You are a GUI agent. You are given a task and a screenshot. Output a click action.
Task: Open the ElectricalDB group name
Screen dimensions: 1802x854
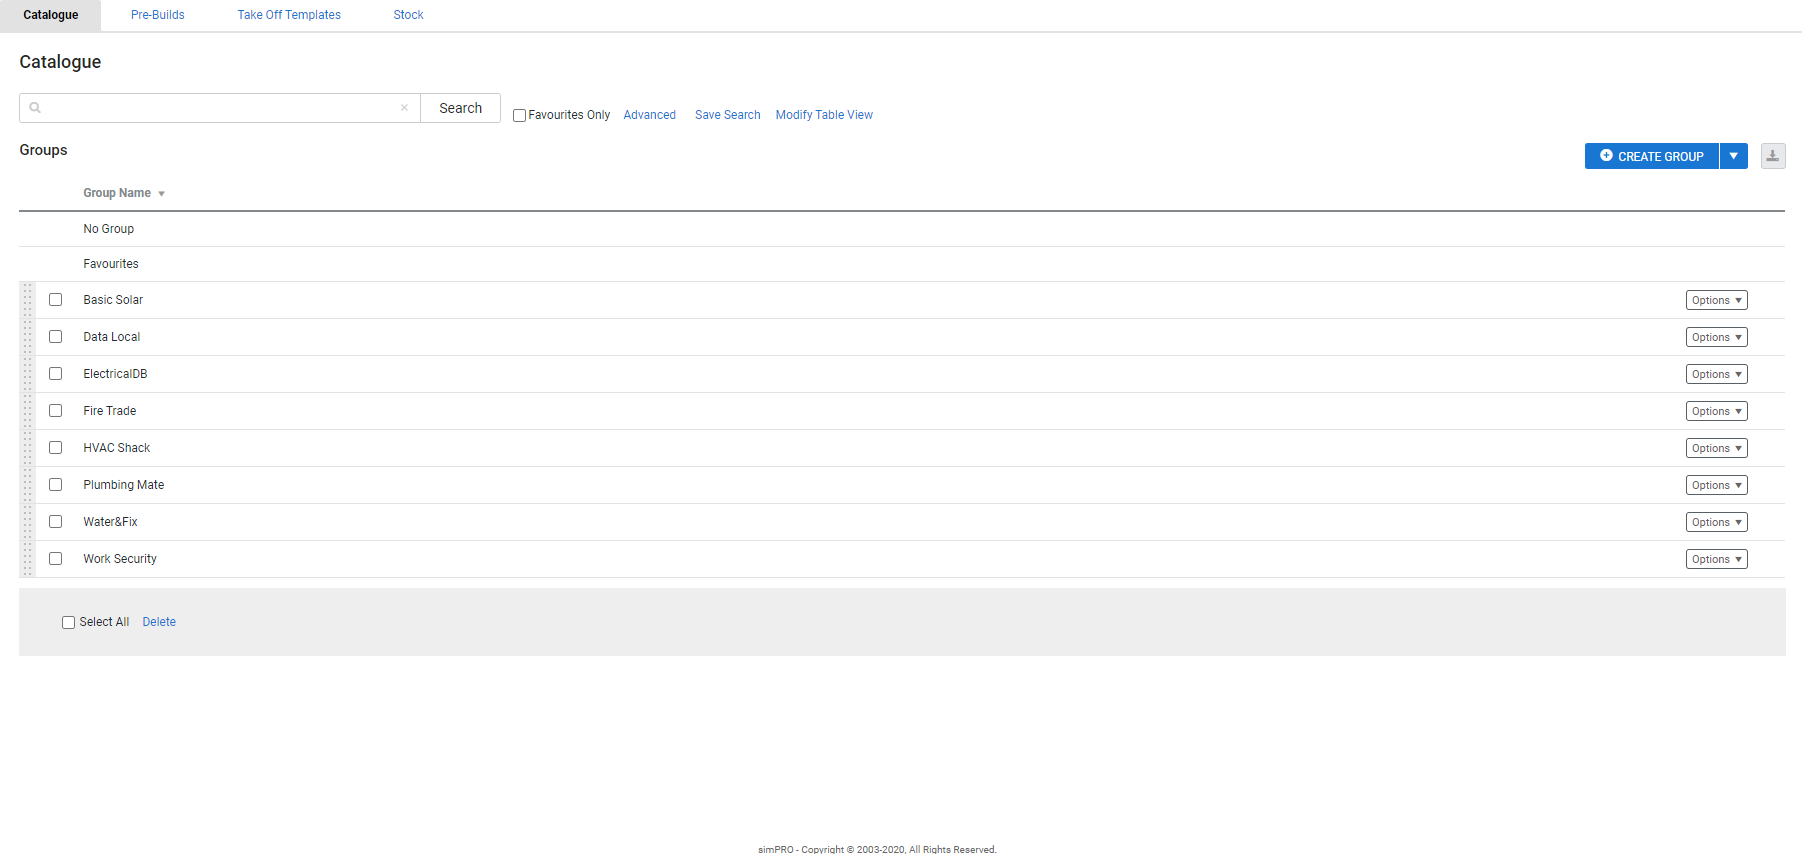pyautogui.click(x=115, y=374)
